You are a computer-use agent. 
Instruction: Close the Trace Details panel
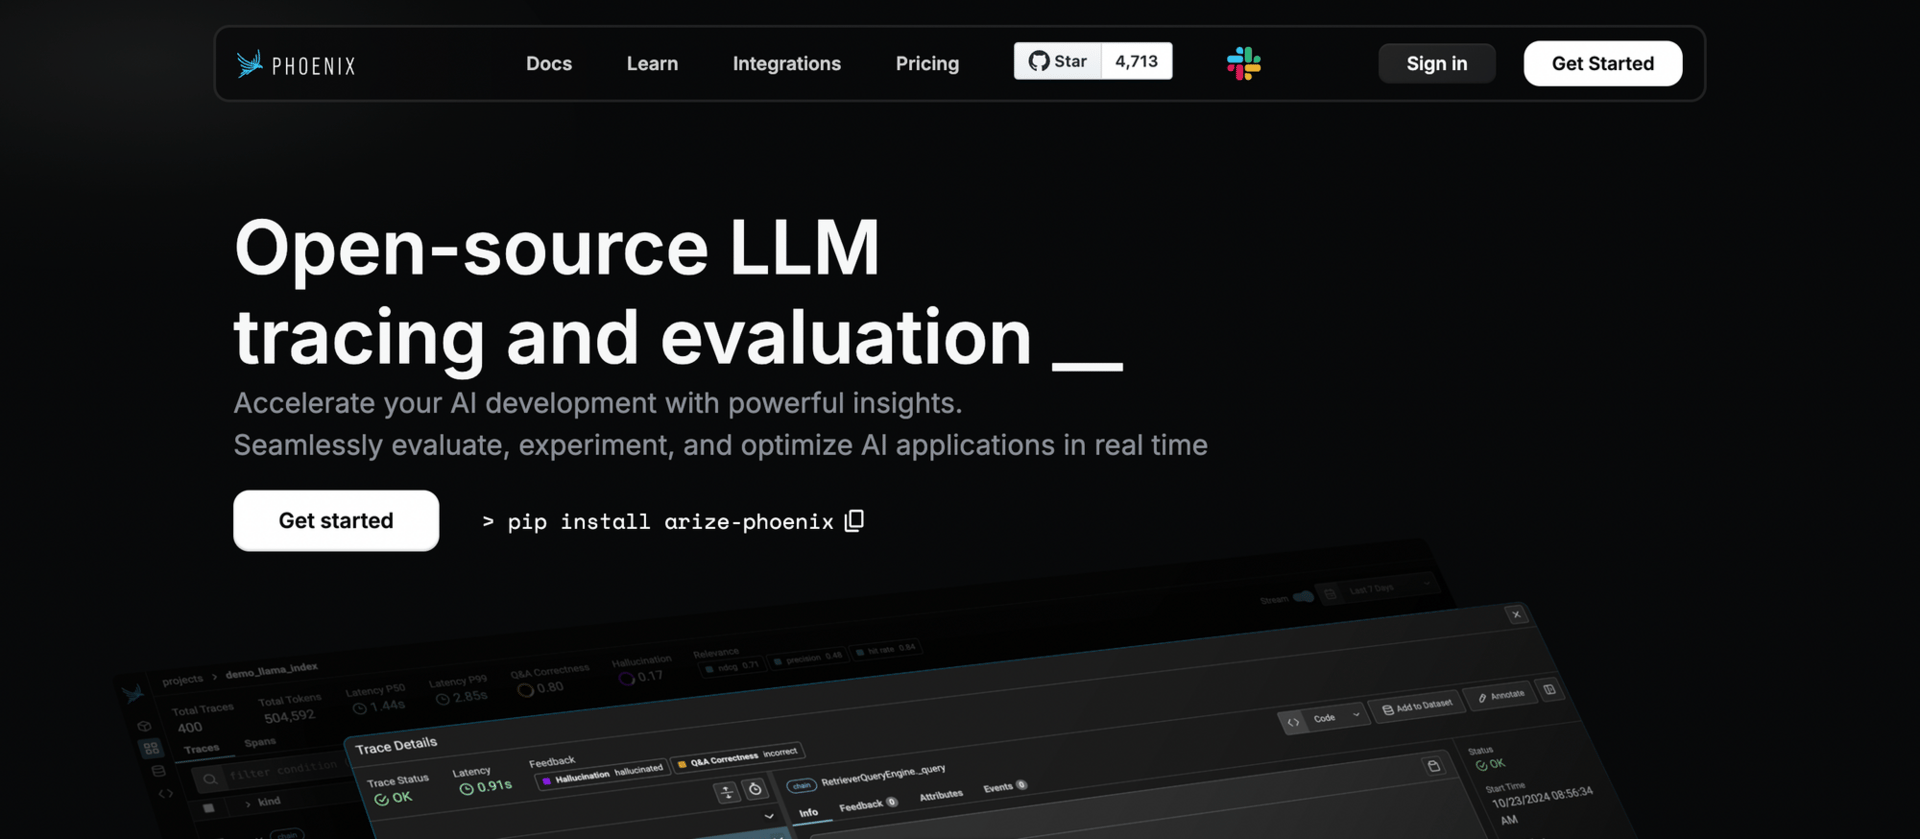point(1516,614)
